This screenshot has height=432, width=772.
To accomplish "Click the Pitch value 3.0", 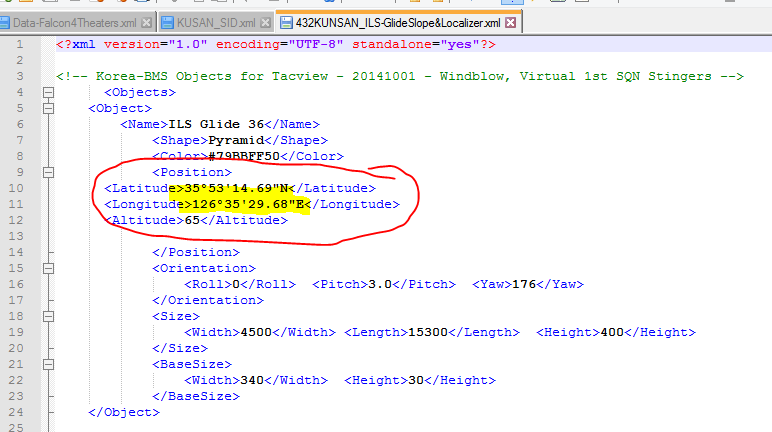I will click(x=380, y=284).
